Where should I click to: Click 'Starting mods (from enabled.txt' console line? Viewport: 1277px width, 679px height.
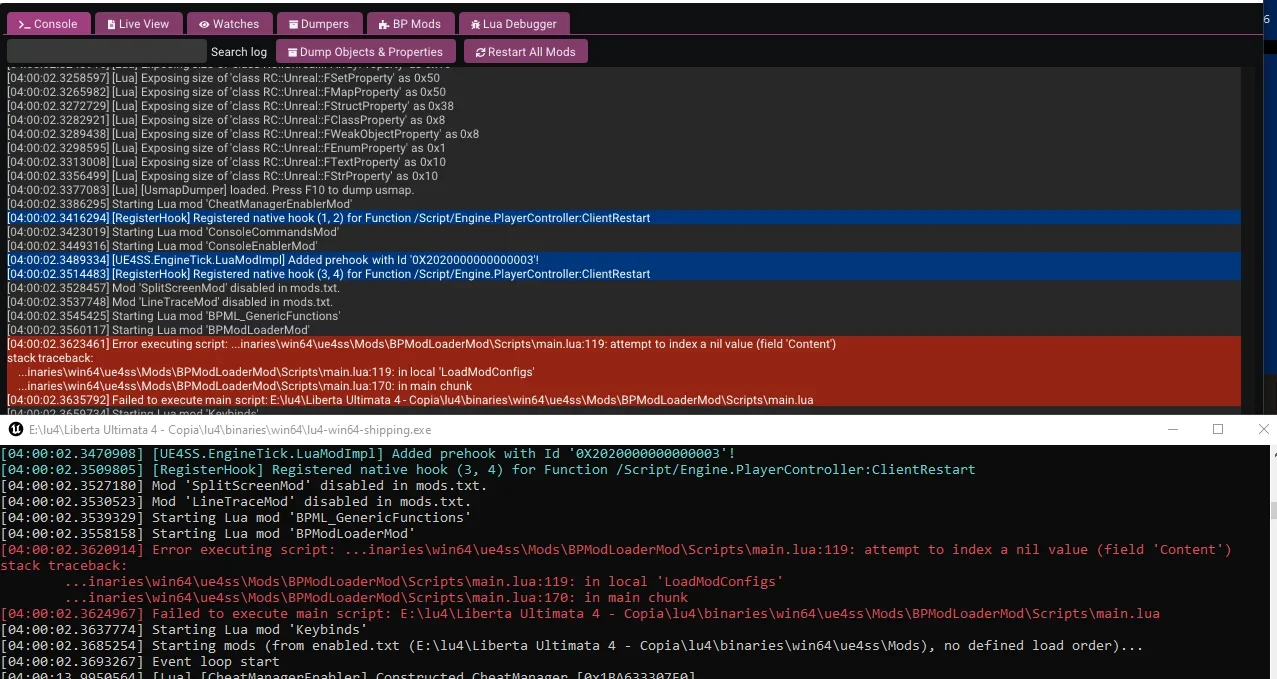(x=572, y=646)
